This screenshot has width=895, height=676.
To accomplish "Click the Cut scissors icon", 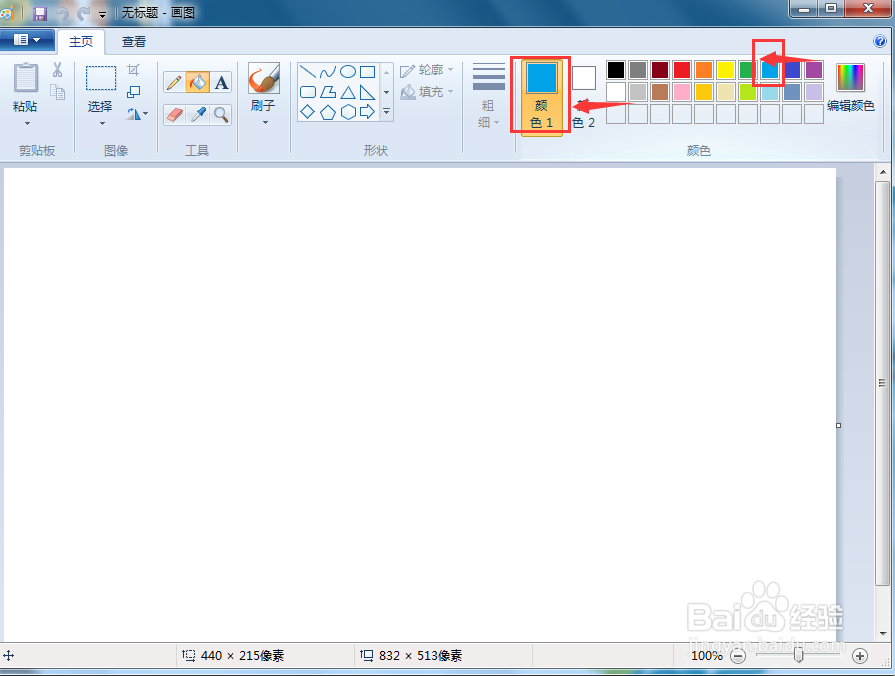I will tap(57, 70).
